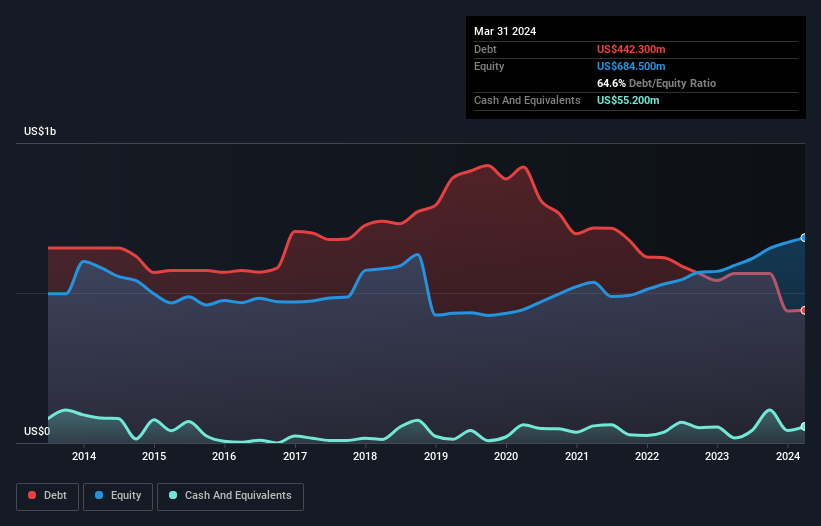Screen dimensions: 821x526
Task: Click the 2020 x-axis label
Action: [x=506, y=456]
